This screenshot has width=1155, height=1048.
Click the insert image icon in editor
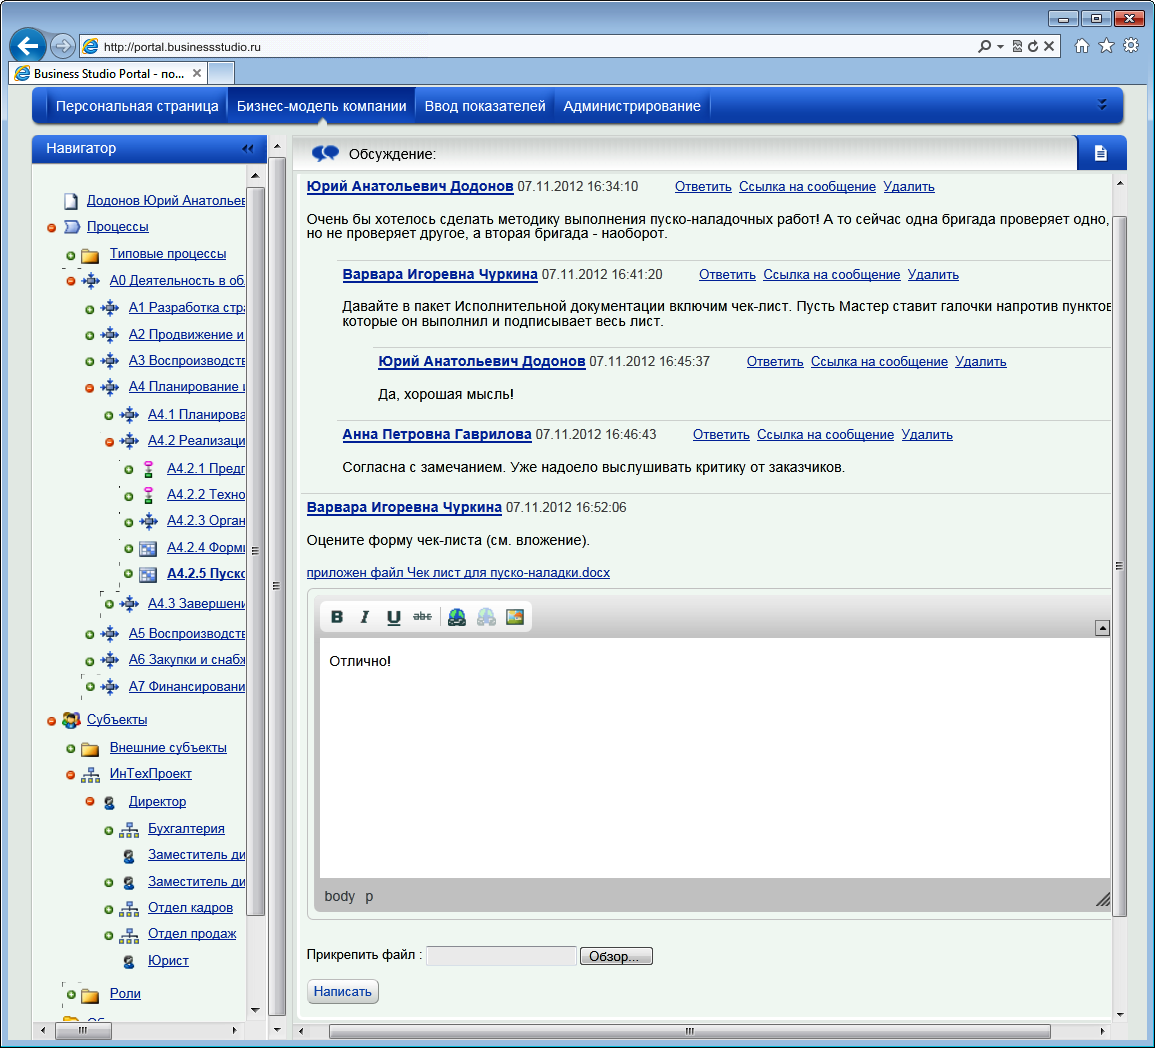coord(515,617)
